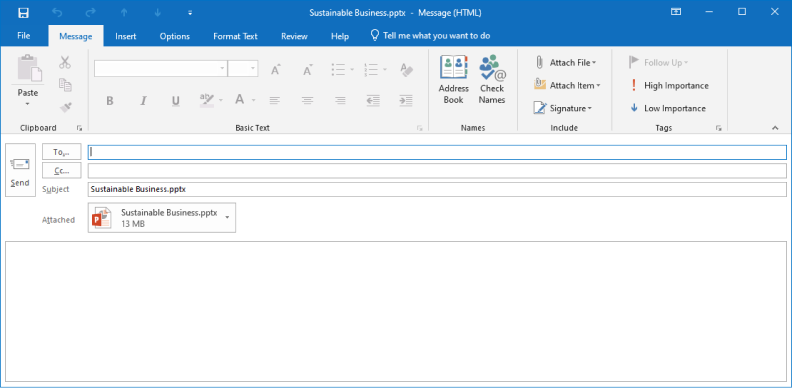The height and width of the screenshot is (388, 792).
Task: Open the File tab
Action: click(24, 36)
